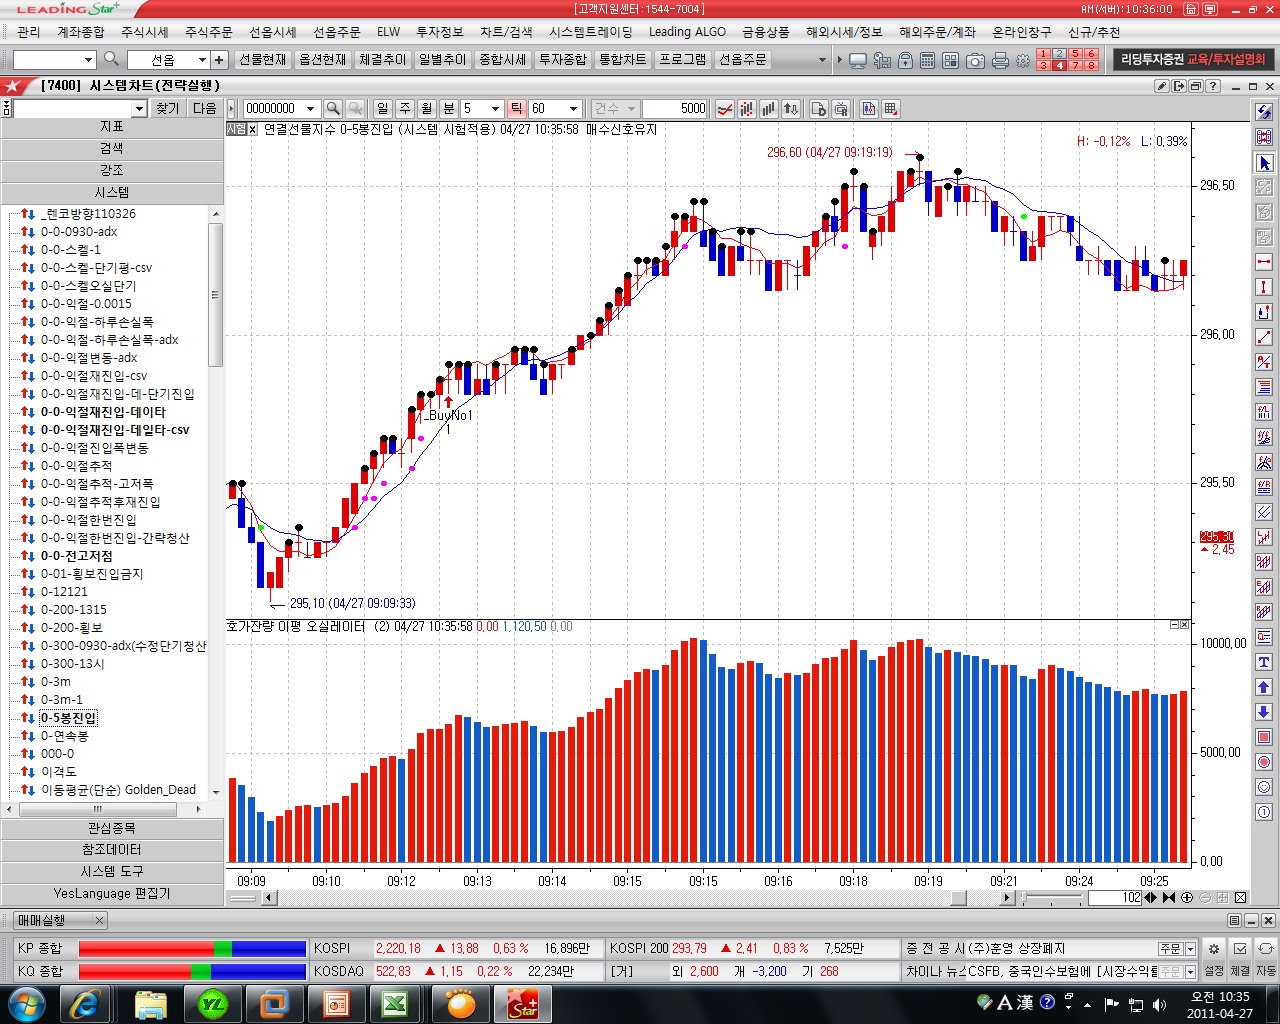Open the YesLanguage 편집기 panel
The width and height of the screenshot is (1280, 1024).
pos(112,894)
